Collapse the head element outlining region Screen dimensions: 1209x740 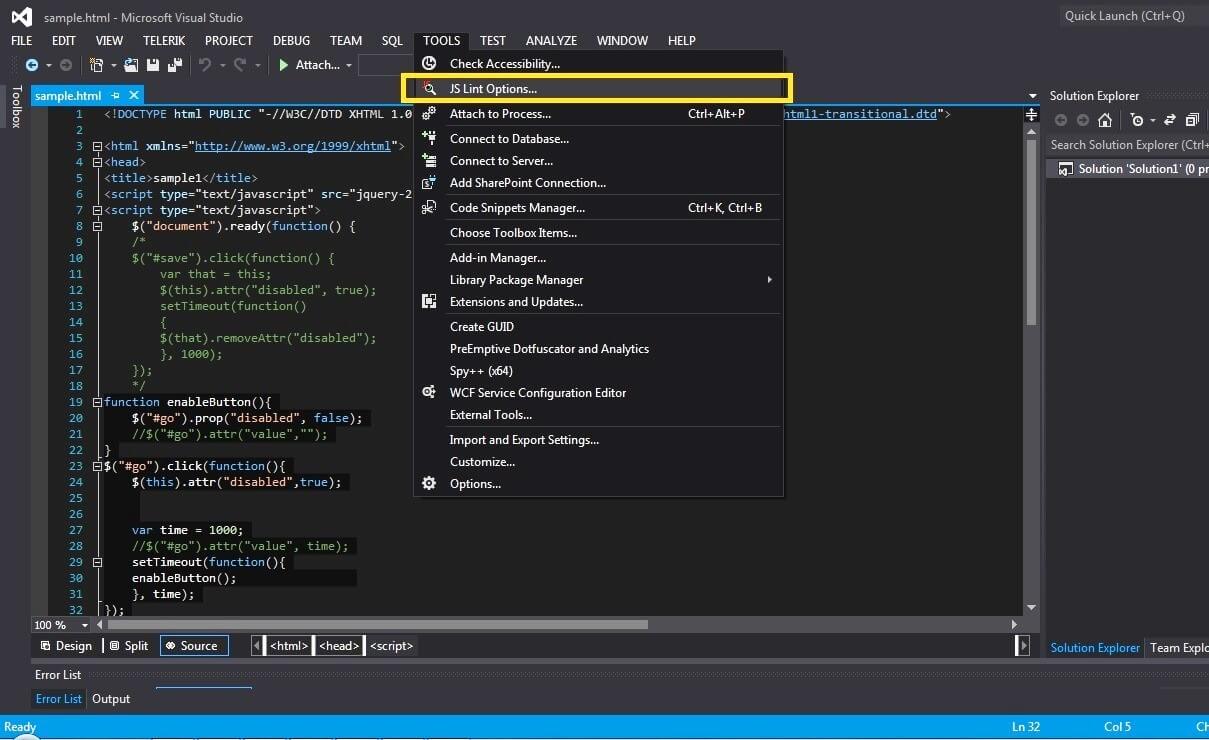pos(97,162)
